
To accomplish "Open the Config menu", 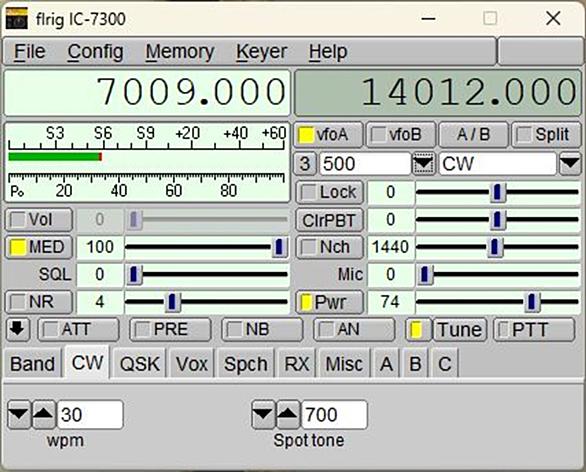I will click(x=95, y=52).
